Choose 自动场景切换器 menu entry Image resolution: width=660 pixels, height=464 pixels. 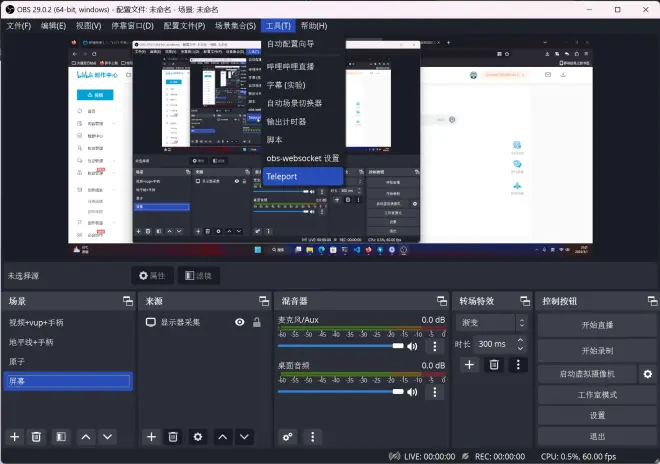(303, 103)
